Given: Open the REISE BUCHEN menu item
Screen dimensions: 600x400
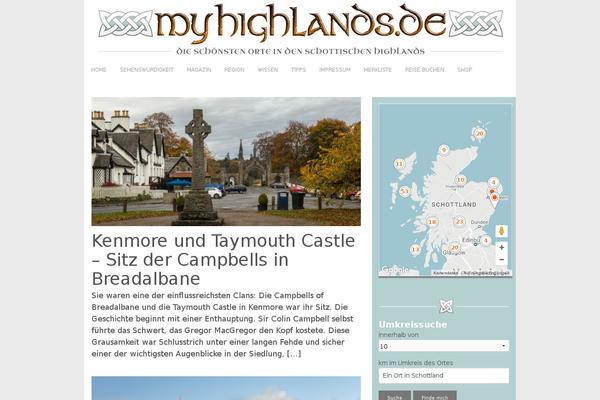Looking at the screenshot, I should [425, 70].
